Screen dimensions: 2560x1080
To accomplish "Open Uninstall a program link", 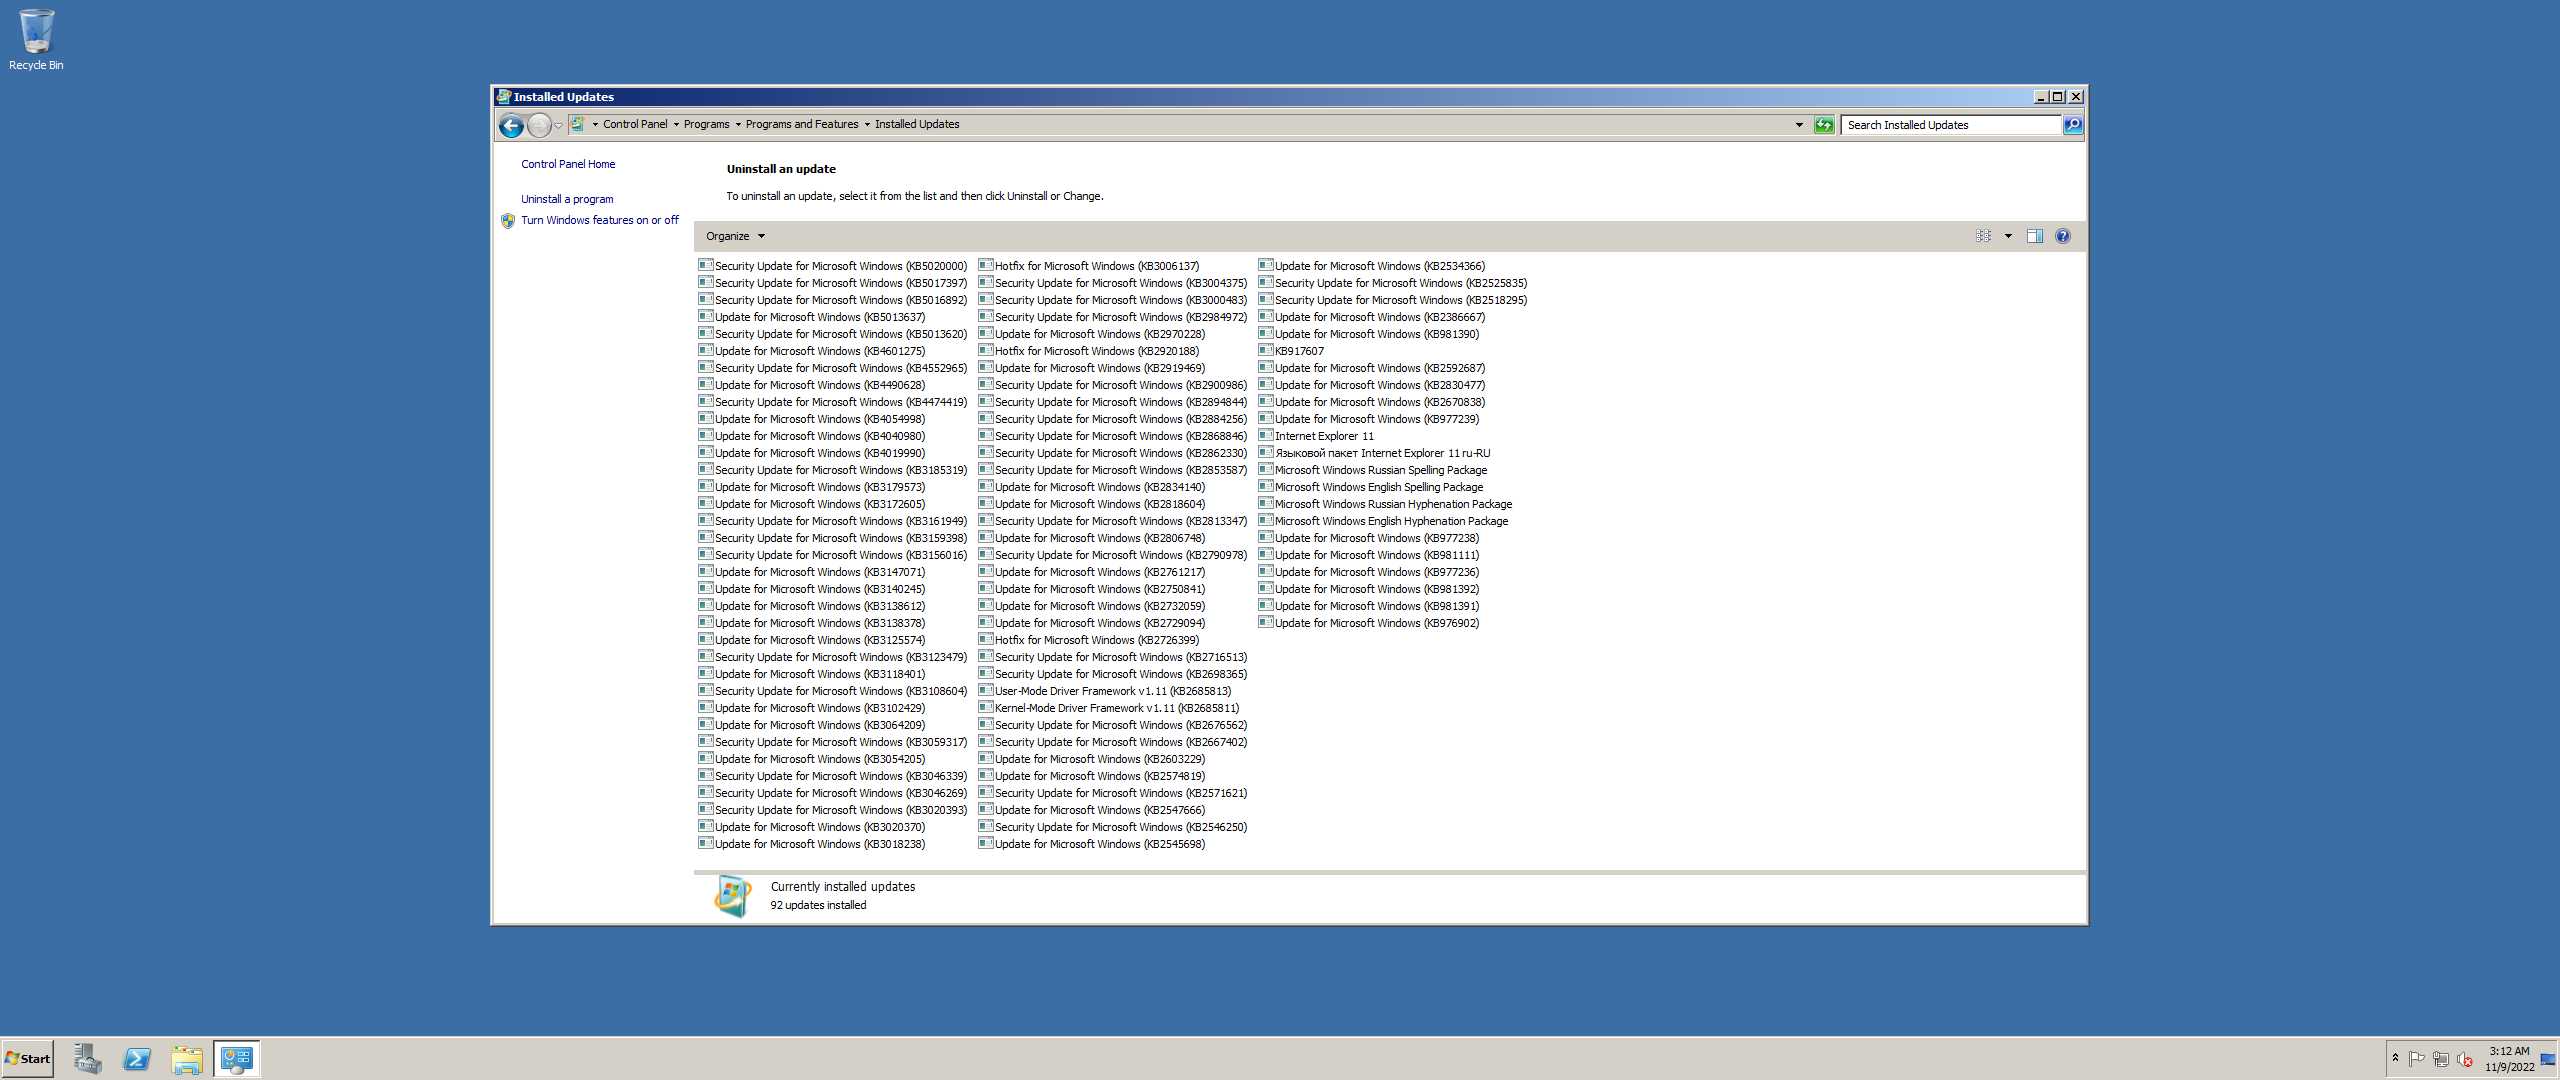I will (x=567, y=199).
